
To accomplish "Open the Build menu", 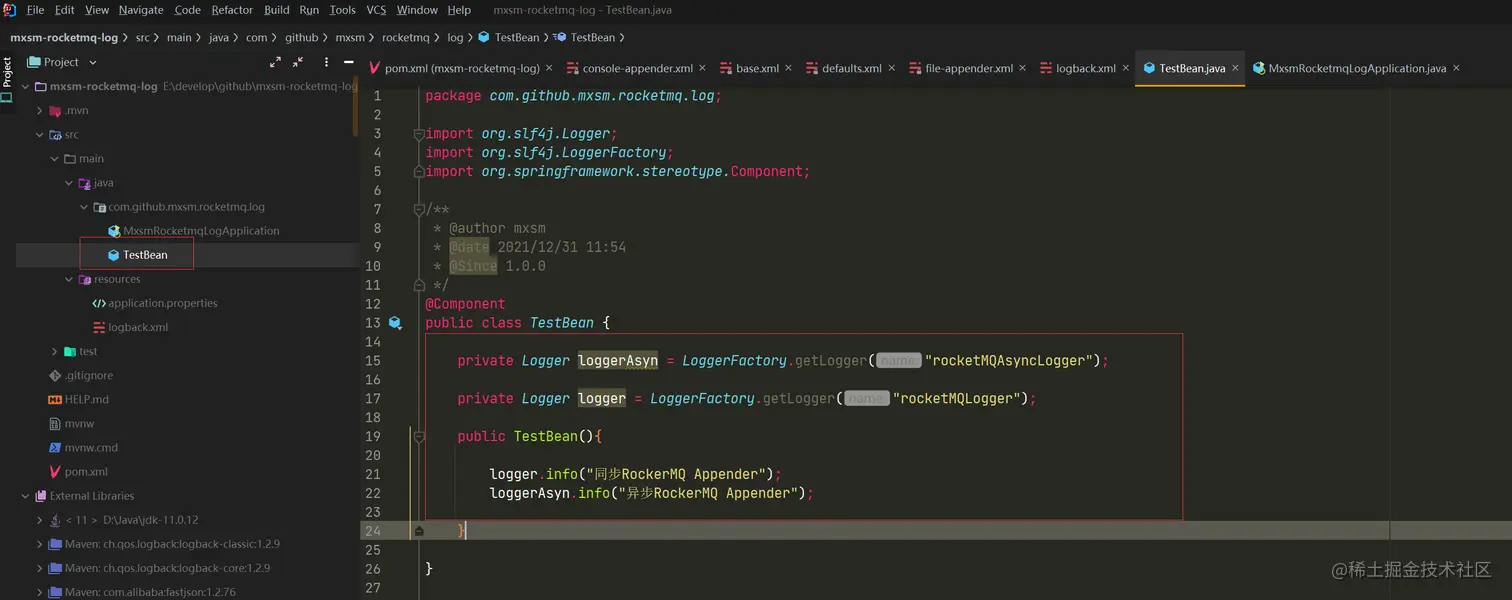I will [277, 10].
